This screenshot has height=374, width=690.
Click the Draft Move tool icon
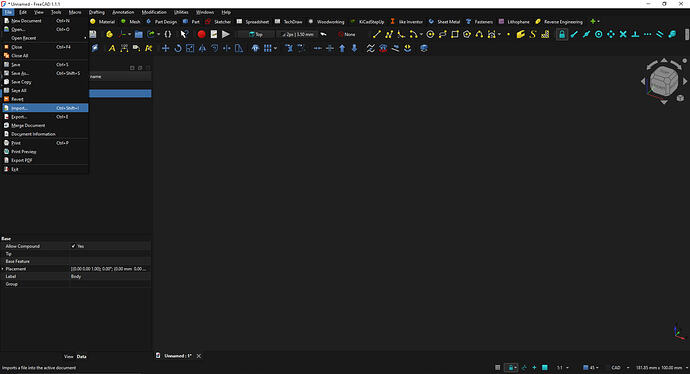coord(165,48)
